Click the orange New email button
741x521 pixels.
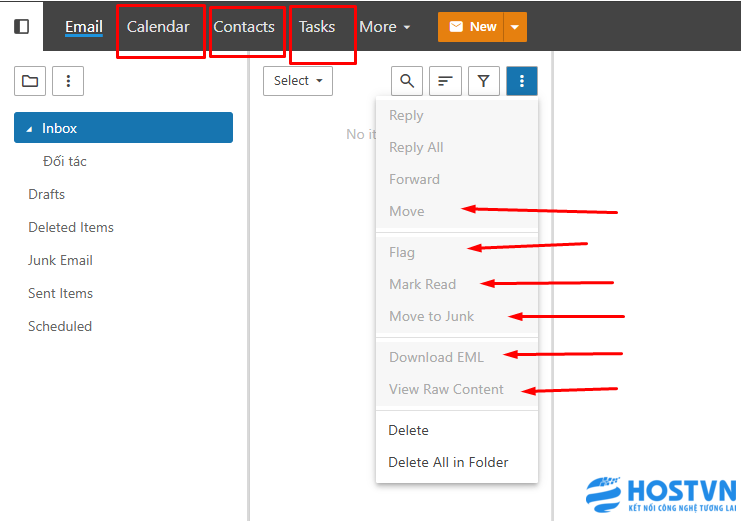(x=472, y=27)
